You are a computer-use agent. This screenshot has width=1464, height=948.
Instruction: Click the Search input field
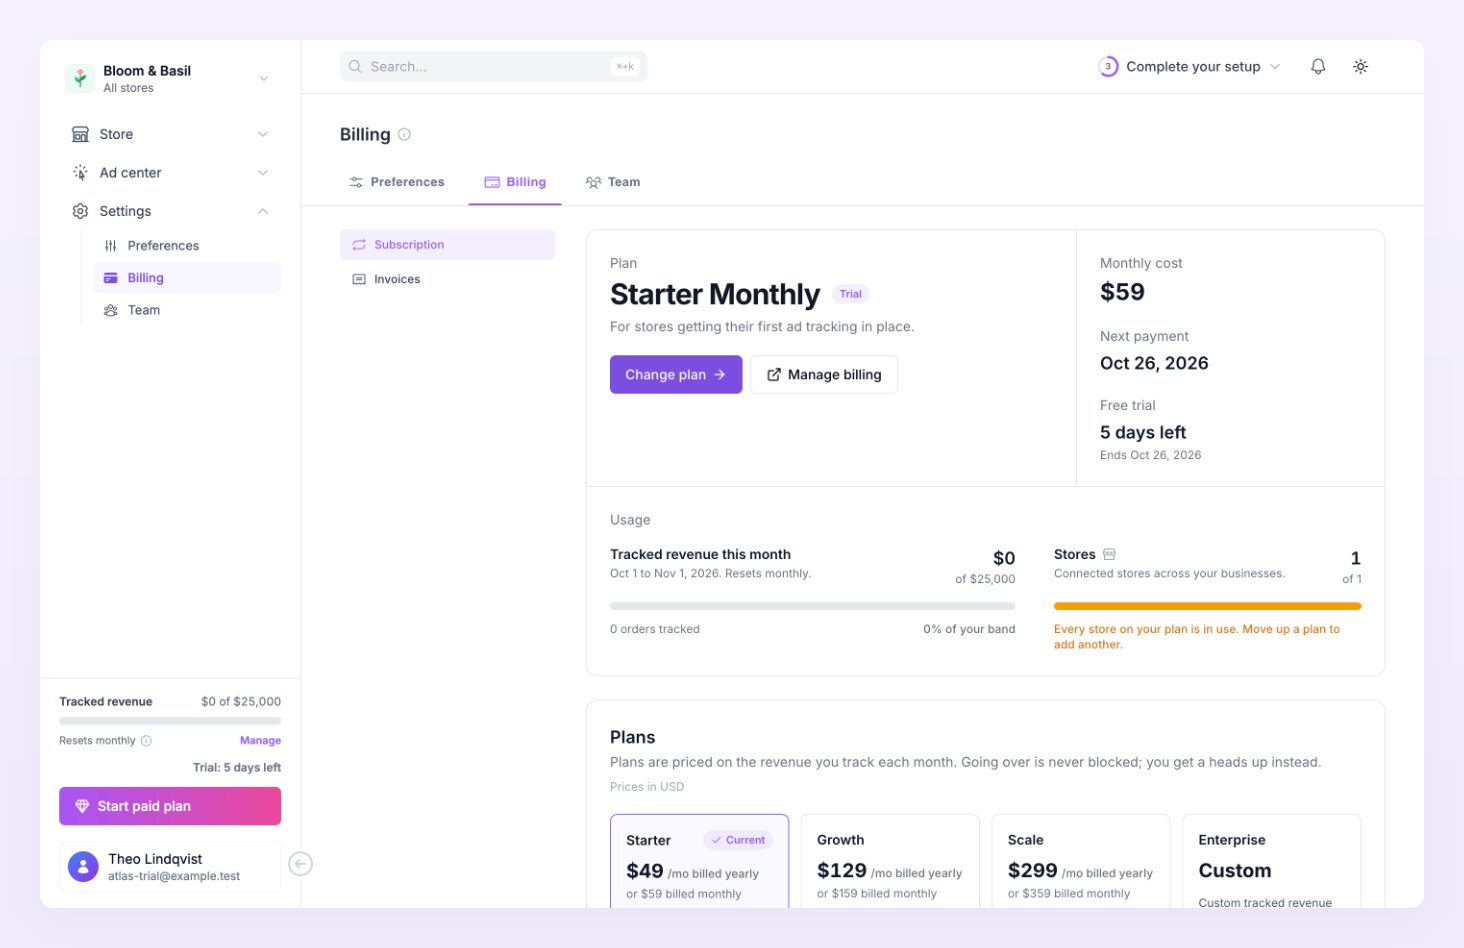click(x=493, y=67)
